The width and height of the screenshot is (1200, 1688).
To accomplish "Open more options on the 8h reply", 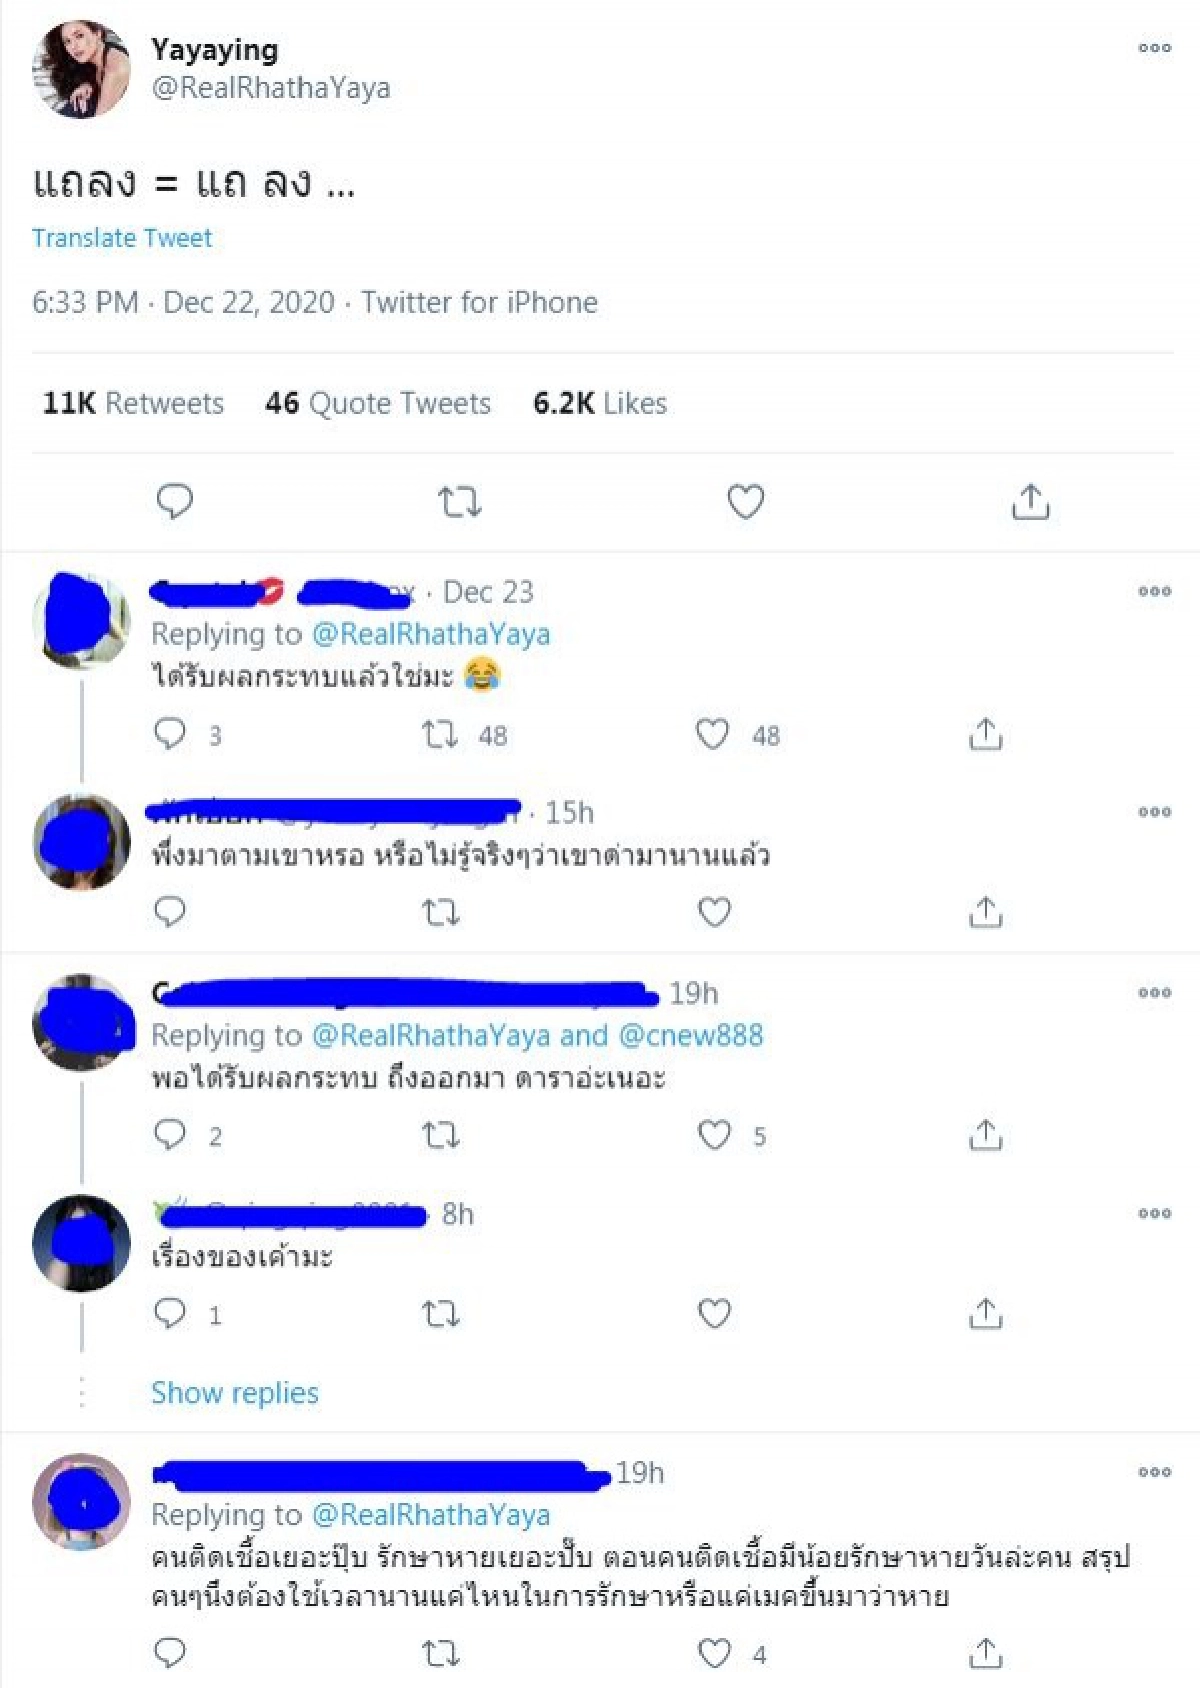I will click(1155, 1213).
